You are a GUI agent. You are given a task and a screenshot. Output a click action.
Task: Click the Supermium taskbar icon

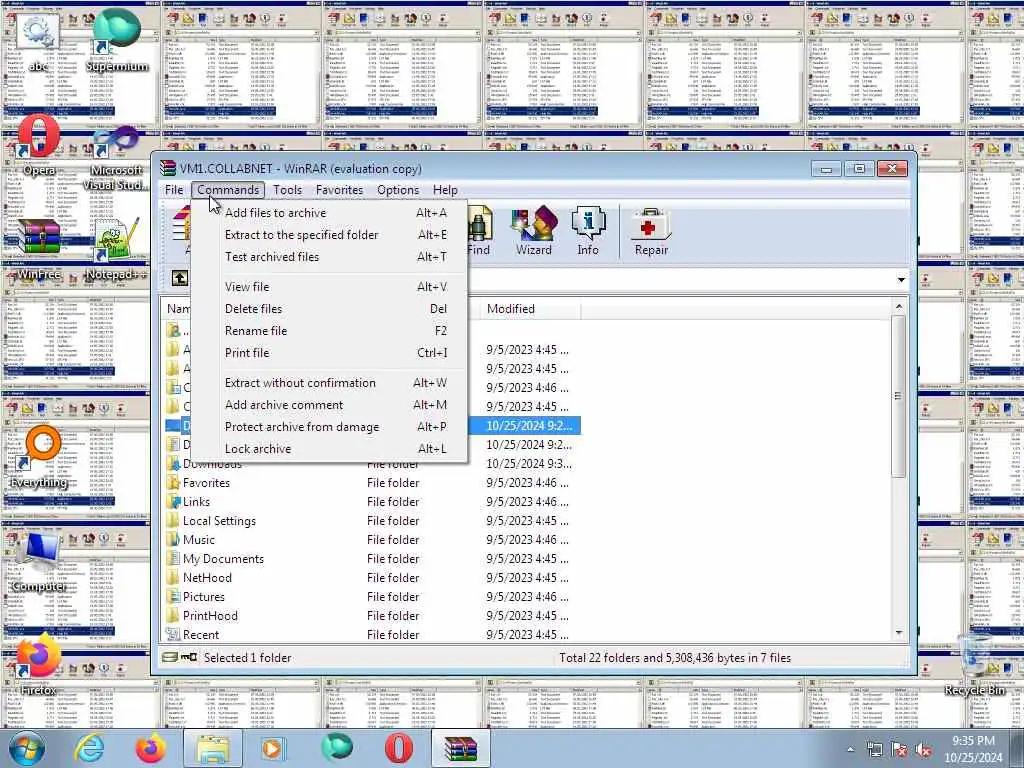click(x=337, y=748)
